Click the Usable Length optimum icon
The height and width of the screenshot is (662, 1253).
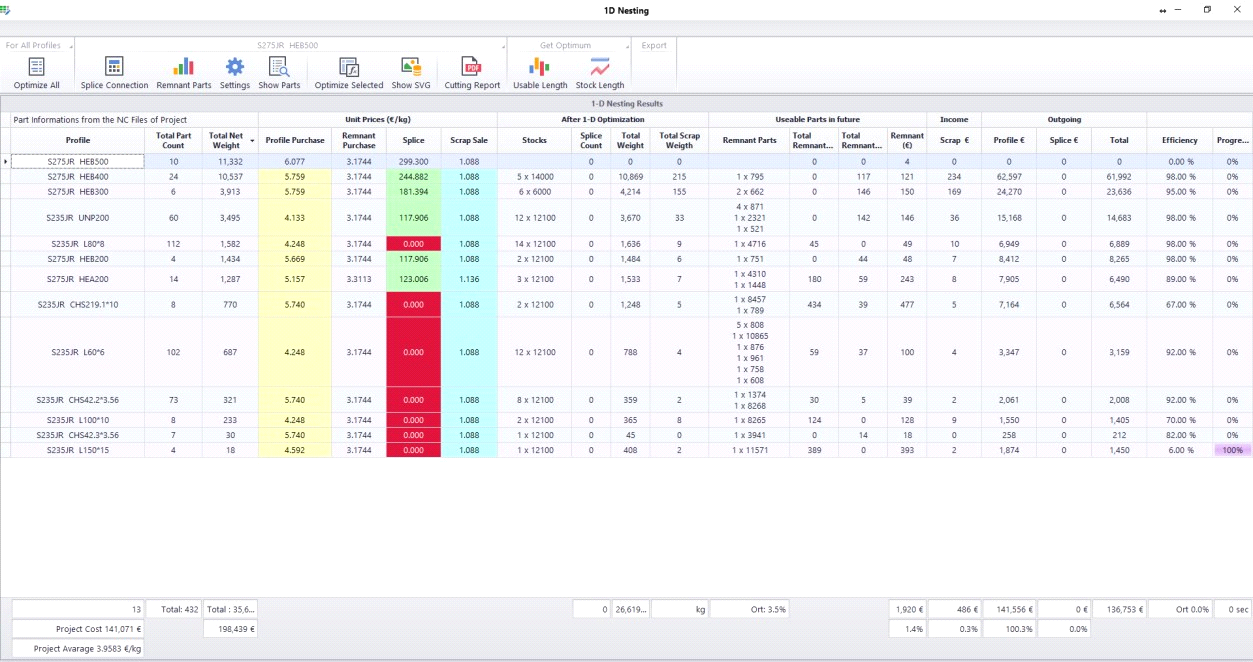point(539,68)
